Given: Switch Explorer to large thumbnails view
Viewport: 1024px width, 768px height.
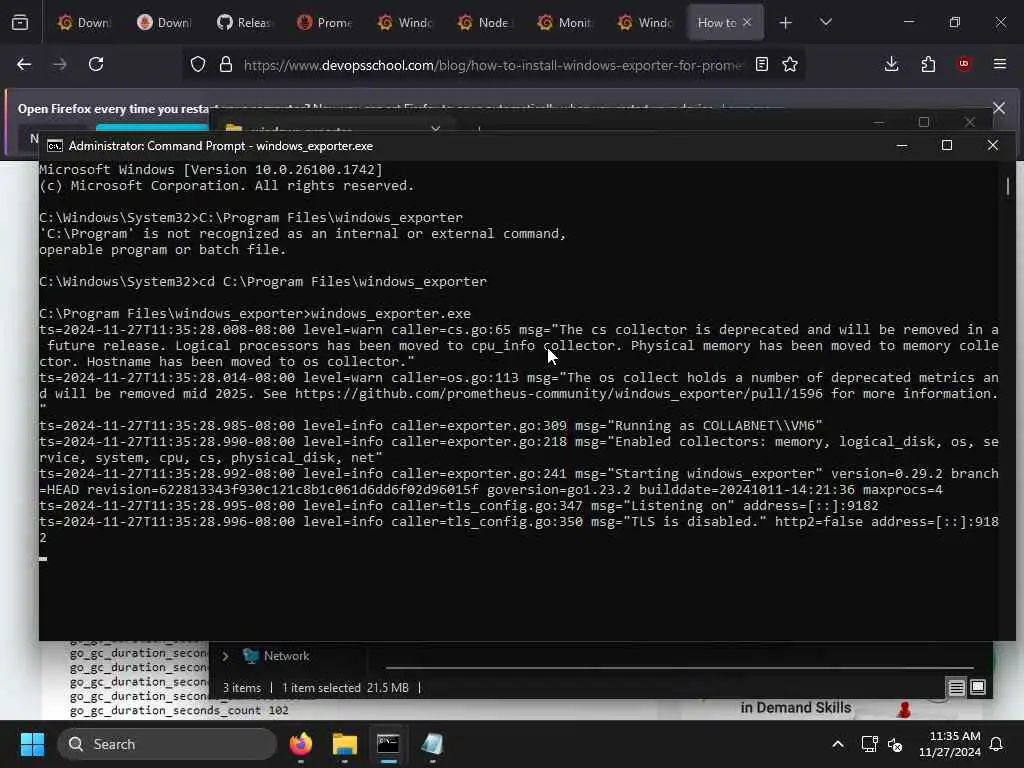Looking at the screenshot, I should point(978,687).
